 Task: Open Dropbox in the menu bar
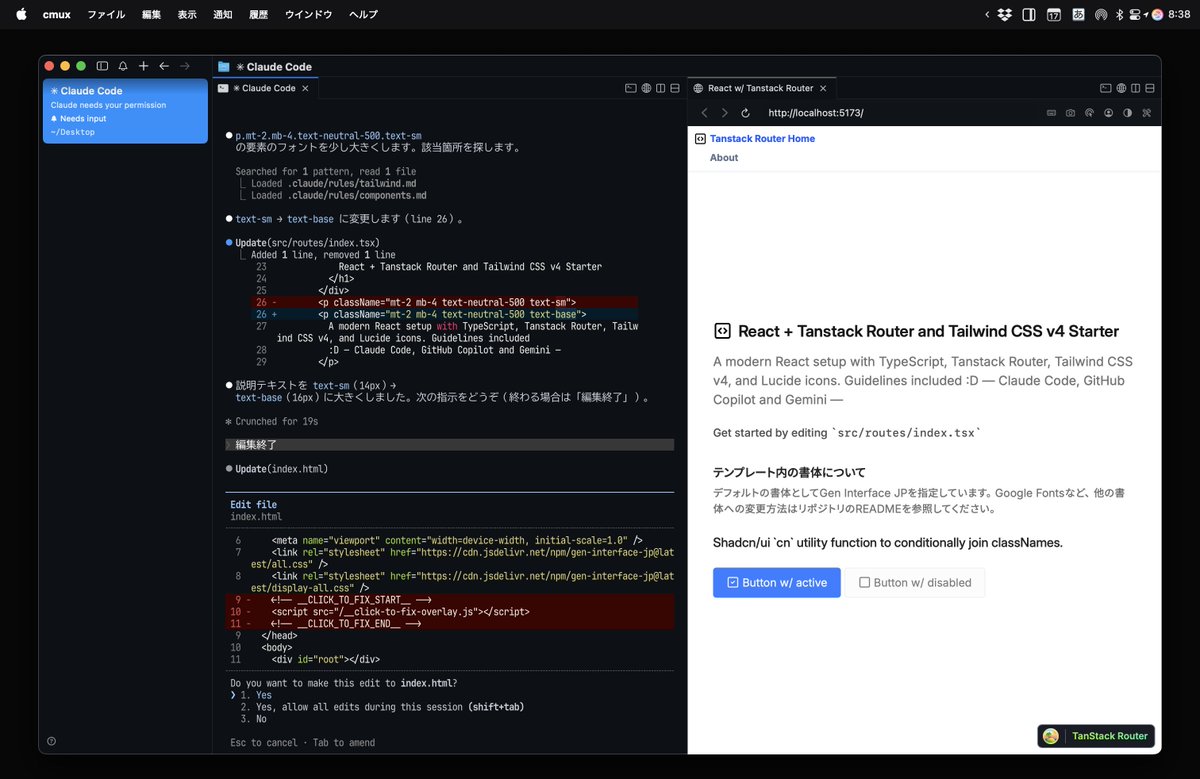coord(1004,15)
